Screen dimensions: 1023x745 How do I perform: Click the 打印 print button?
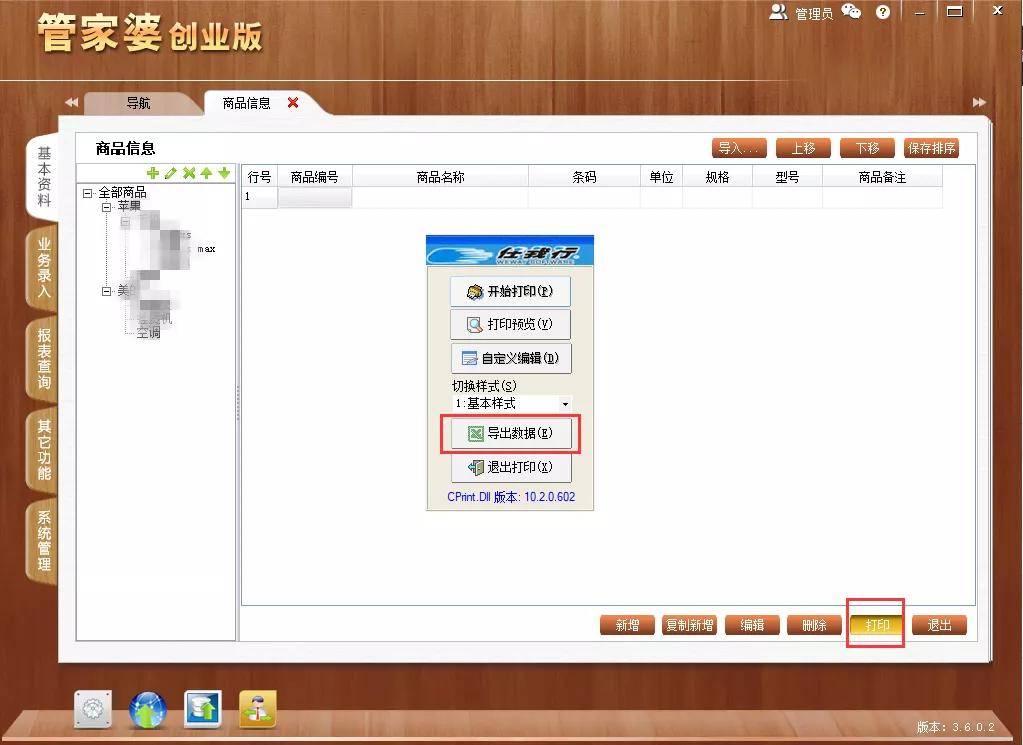click(x=877, y=625)
